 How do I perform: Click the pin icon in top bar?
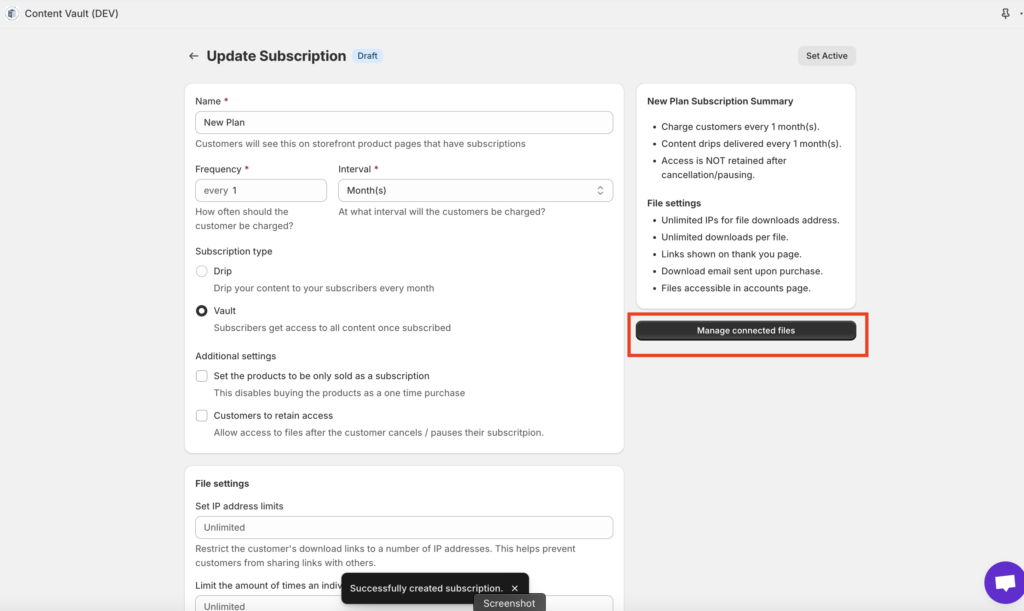[x=1005, y=13]
